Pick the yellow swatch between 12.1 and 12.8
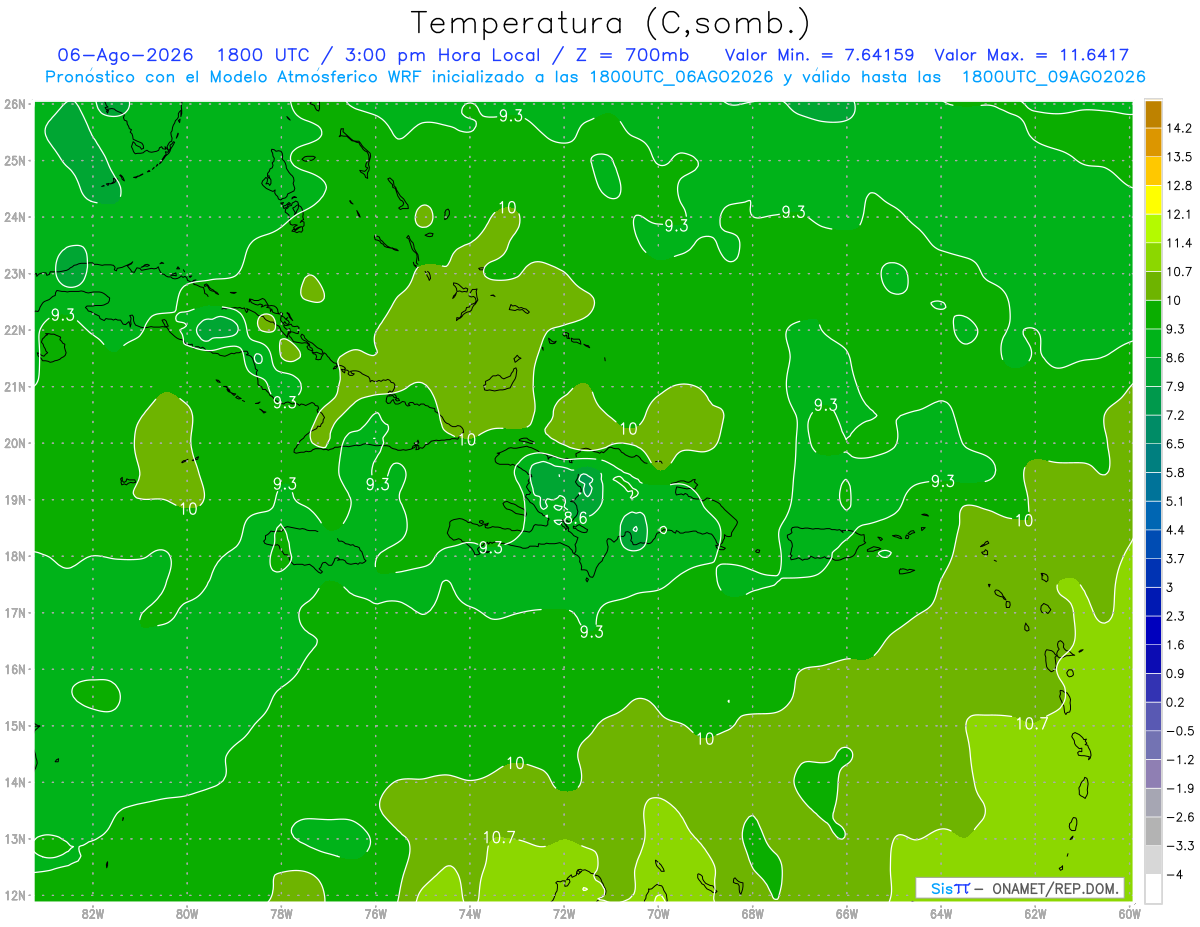This screenshot has width=1200, height=927. [x=1153, y=200]
